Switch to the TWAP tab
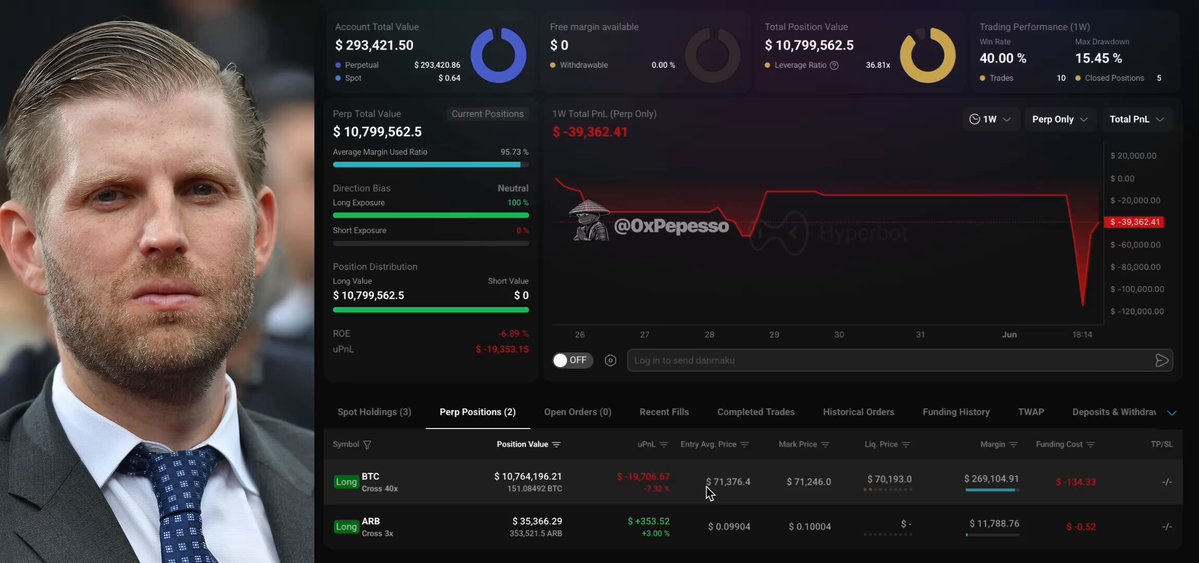 coord(1031,412)
